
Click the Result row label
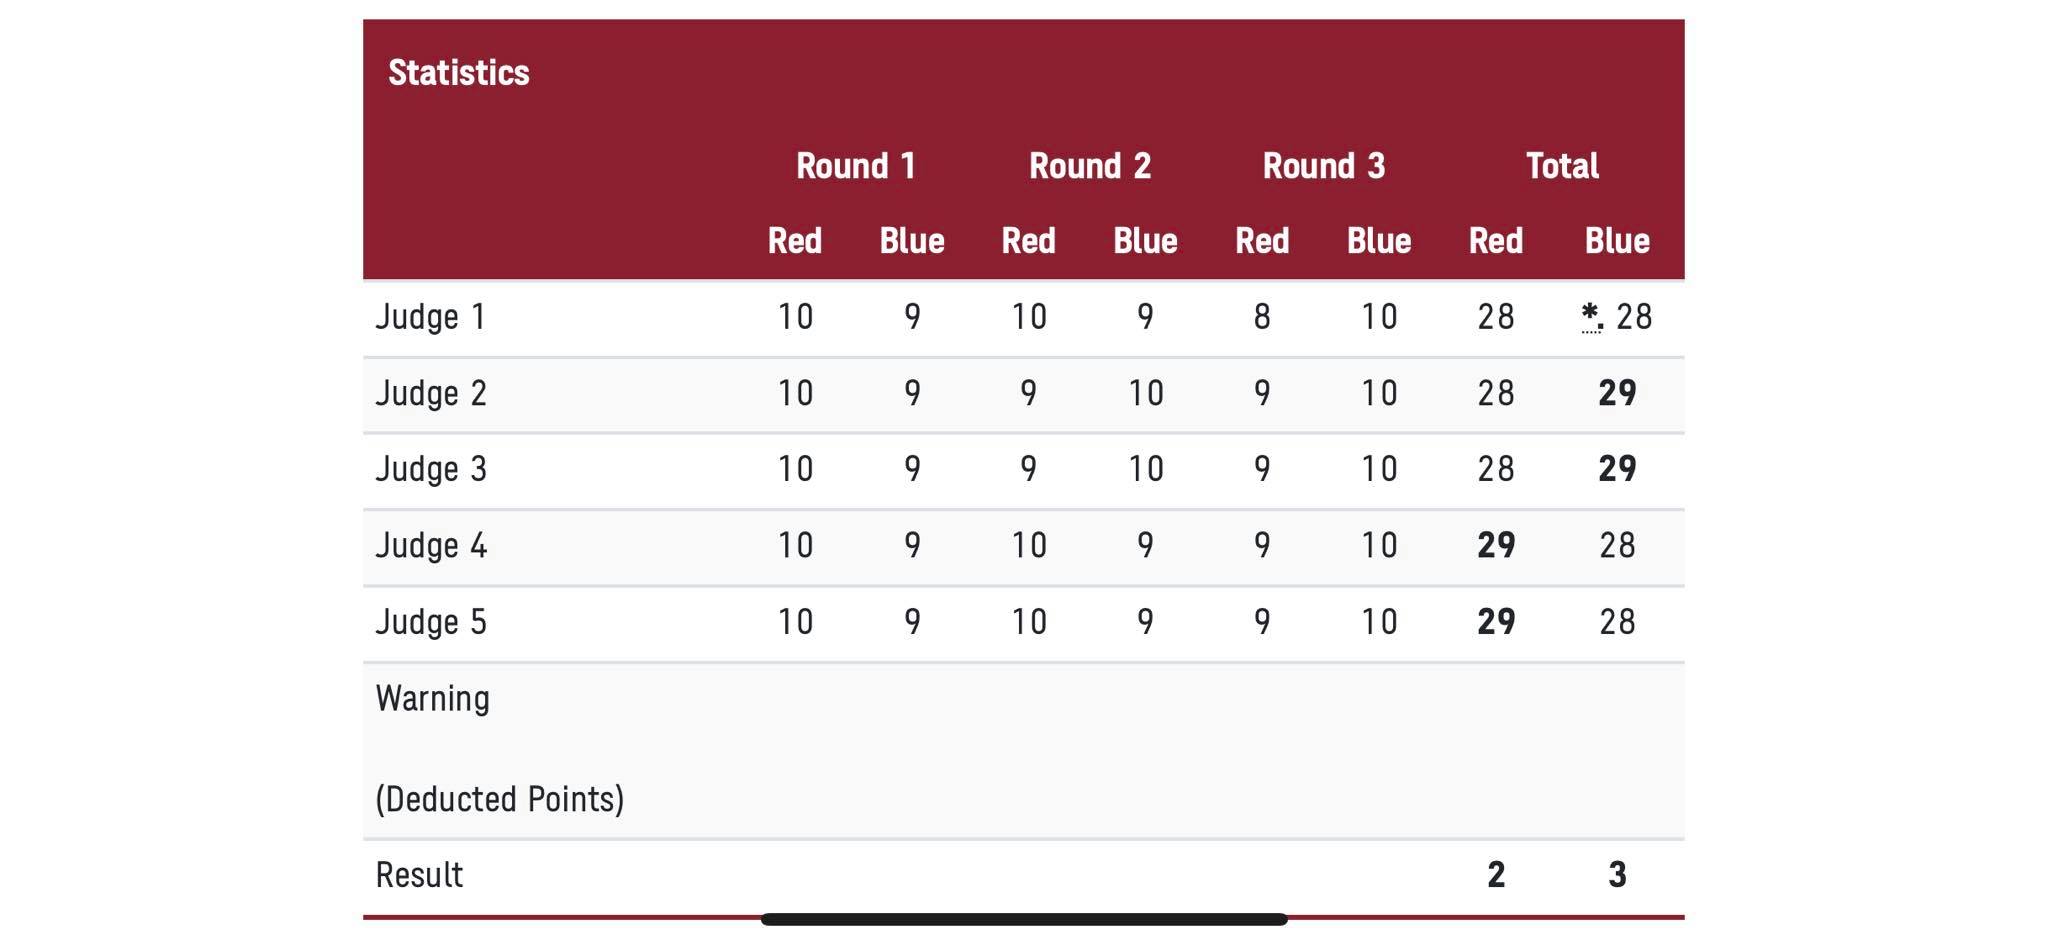click(419, 875)
